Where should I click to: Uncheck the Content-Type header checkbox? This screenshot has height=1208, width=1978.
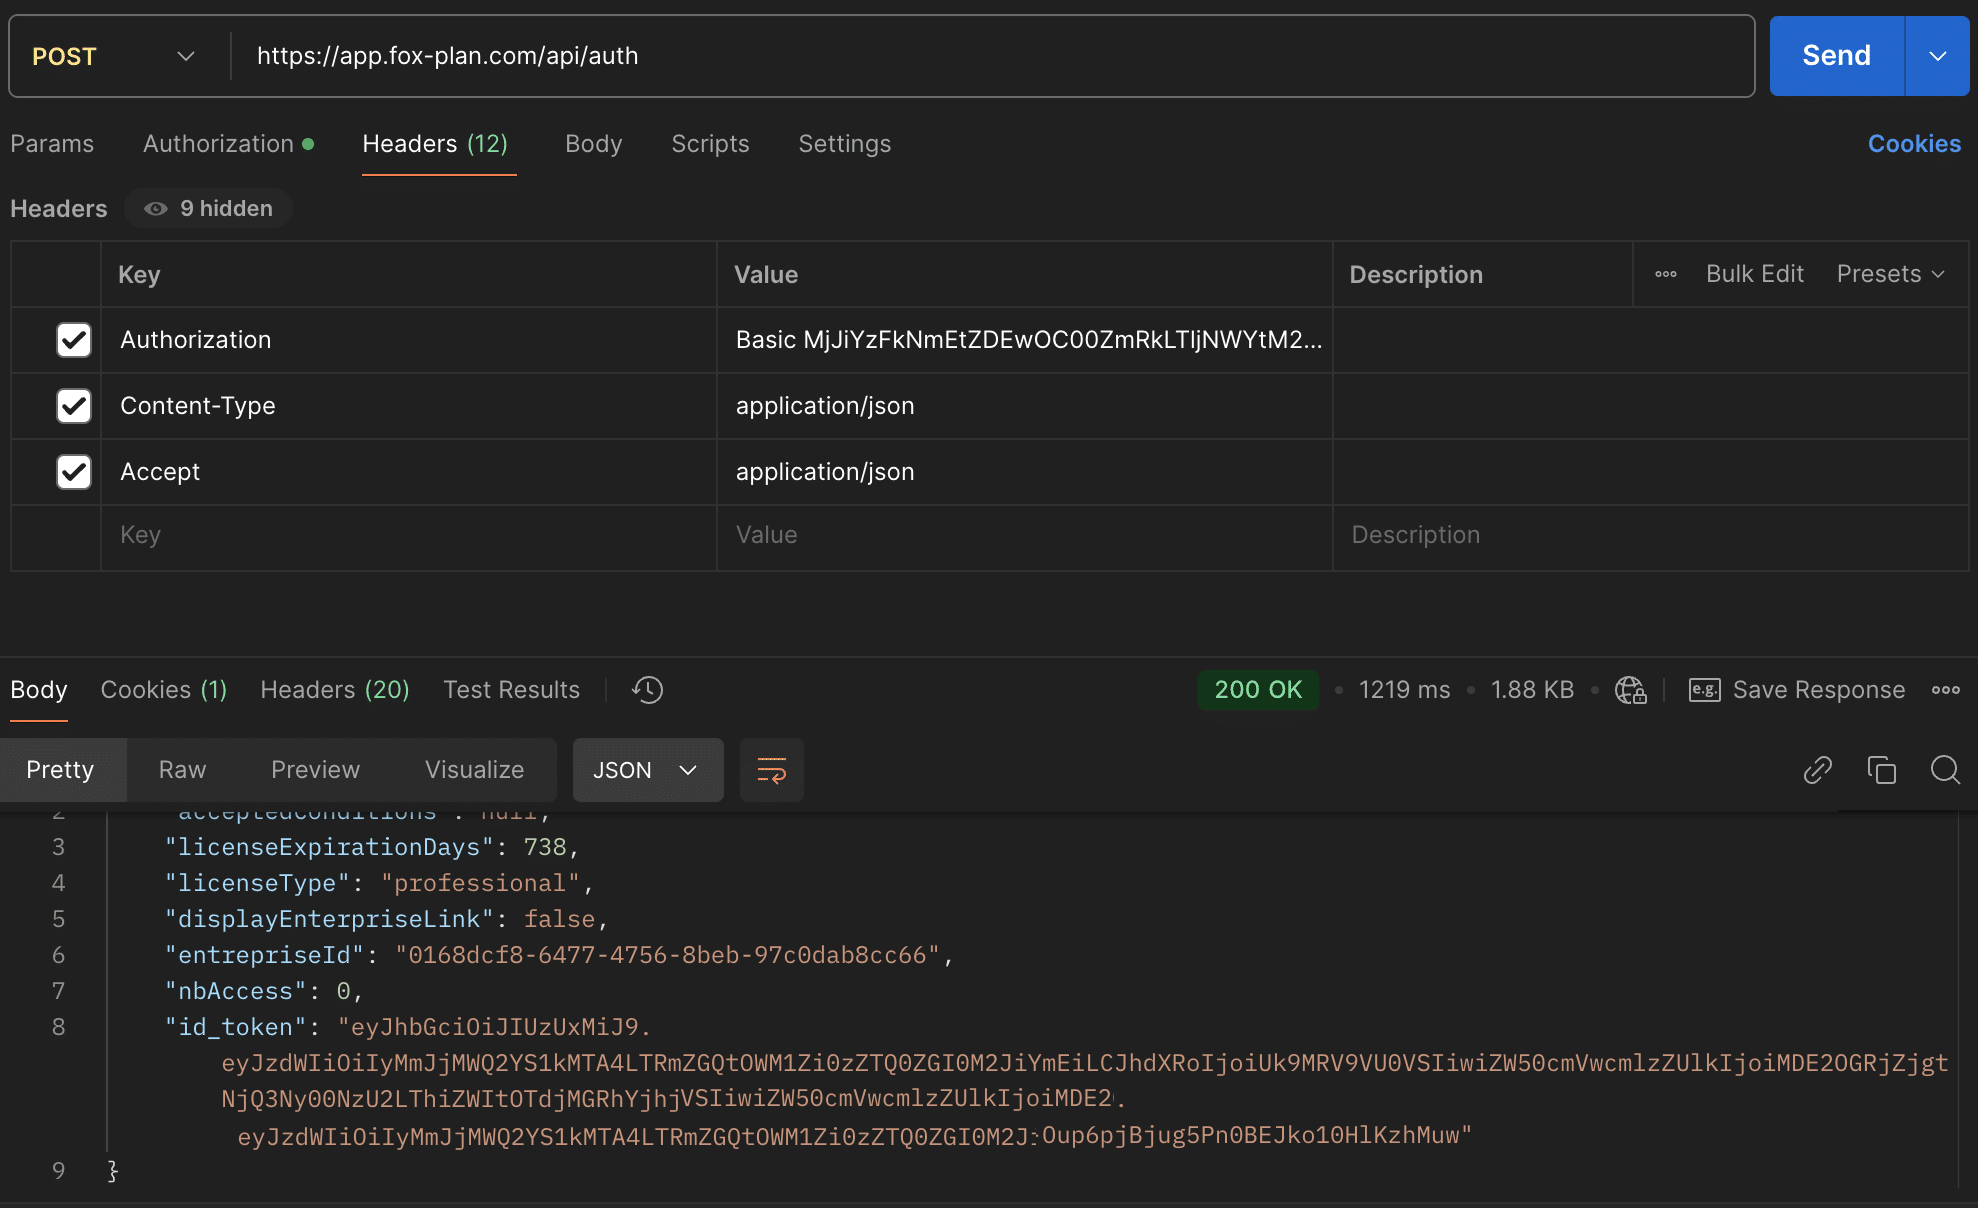(x=74, y=406)
